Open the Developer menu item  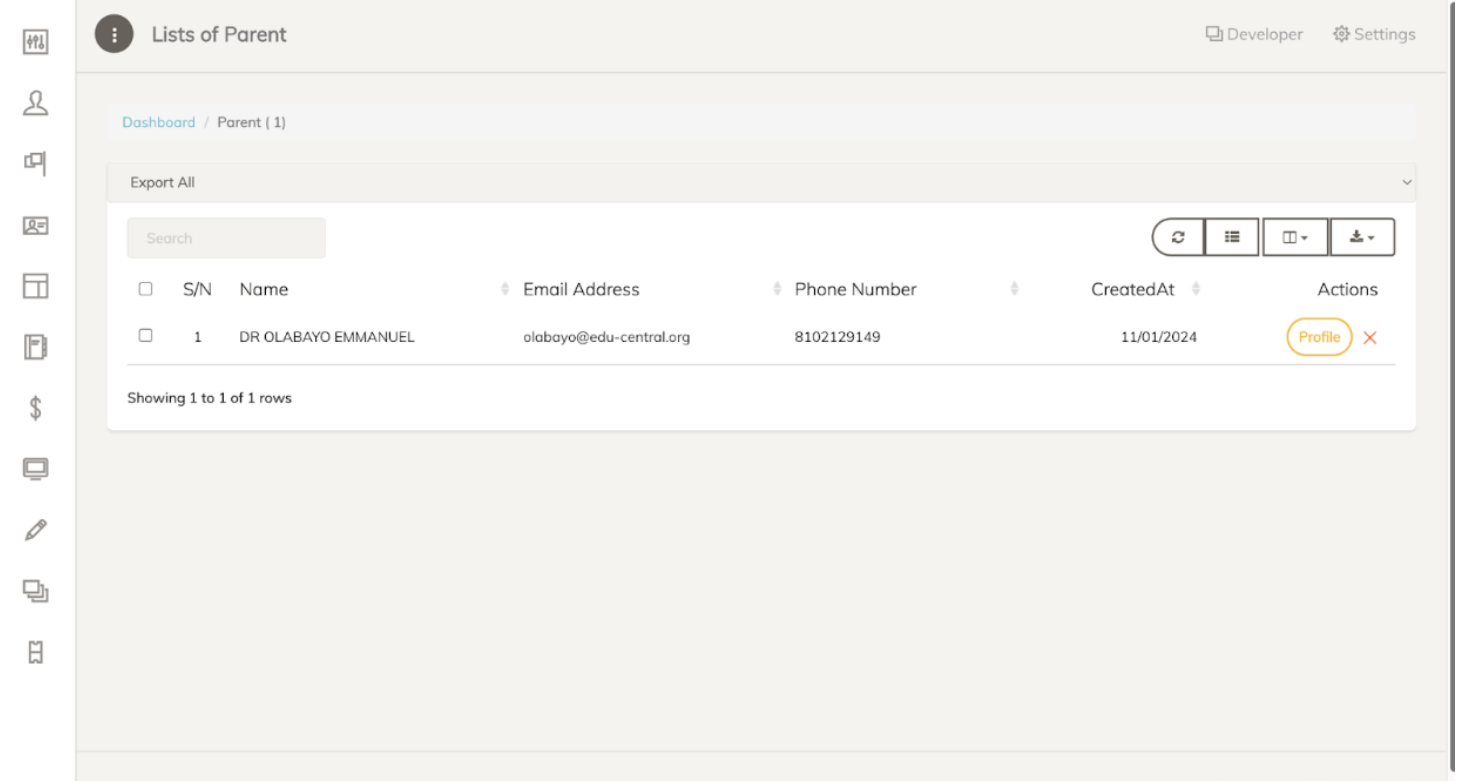[1254, 34]
